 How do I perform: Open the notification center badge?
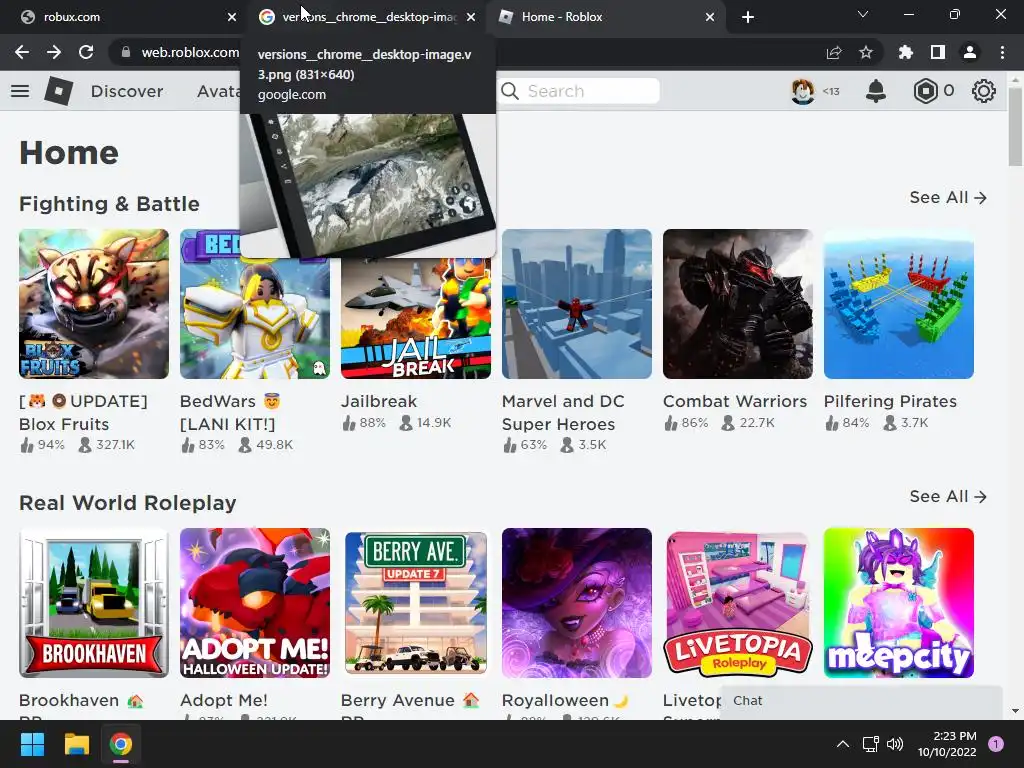point(996,744)
